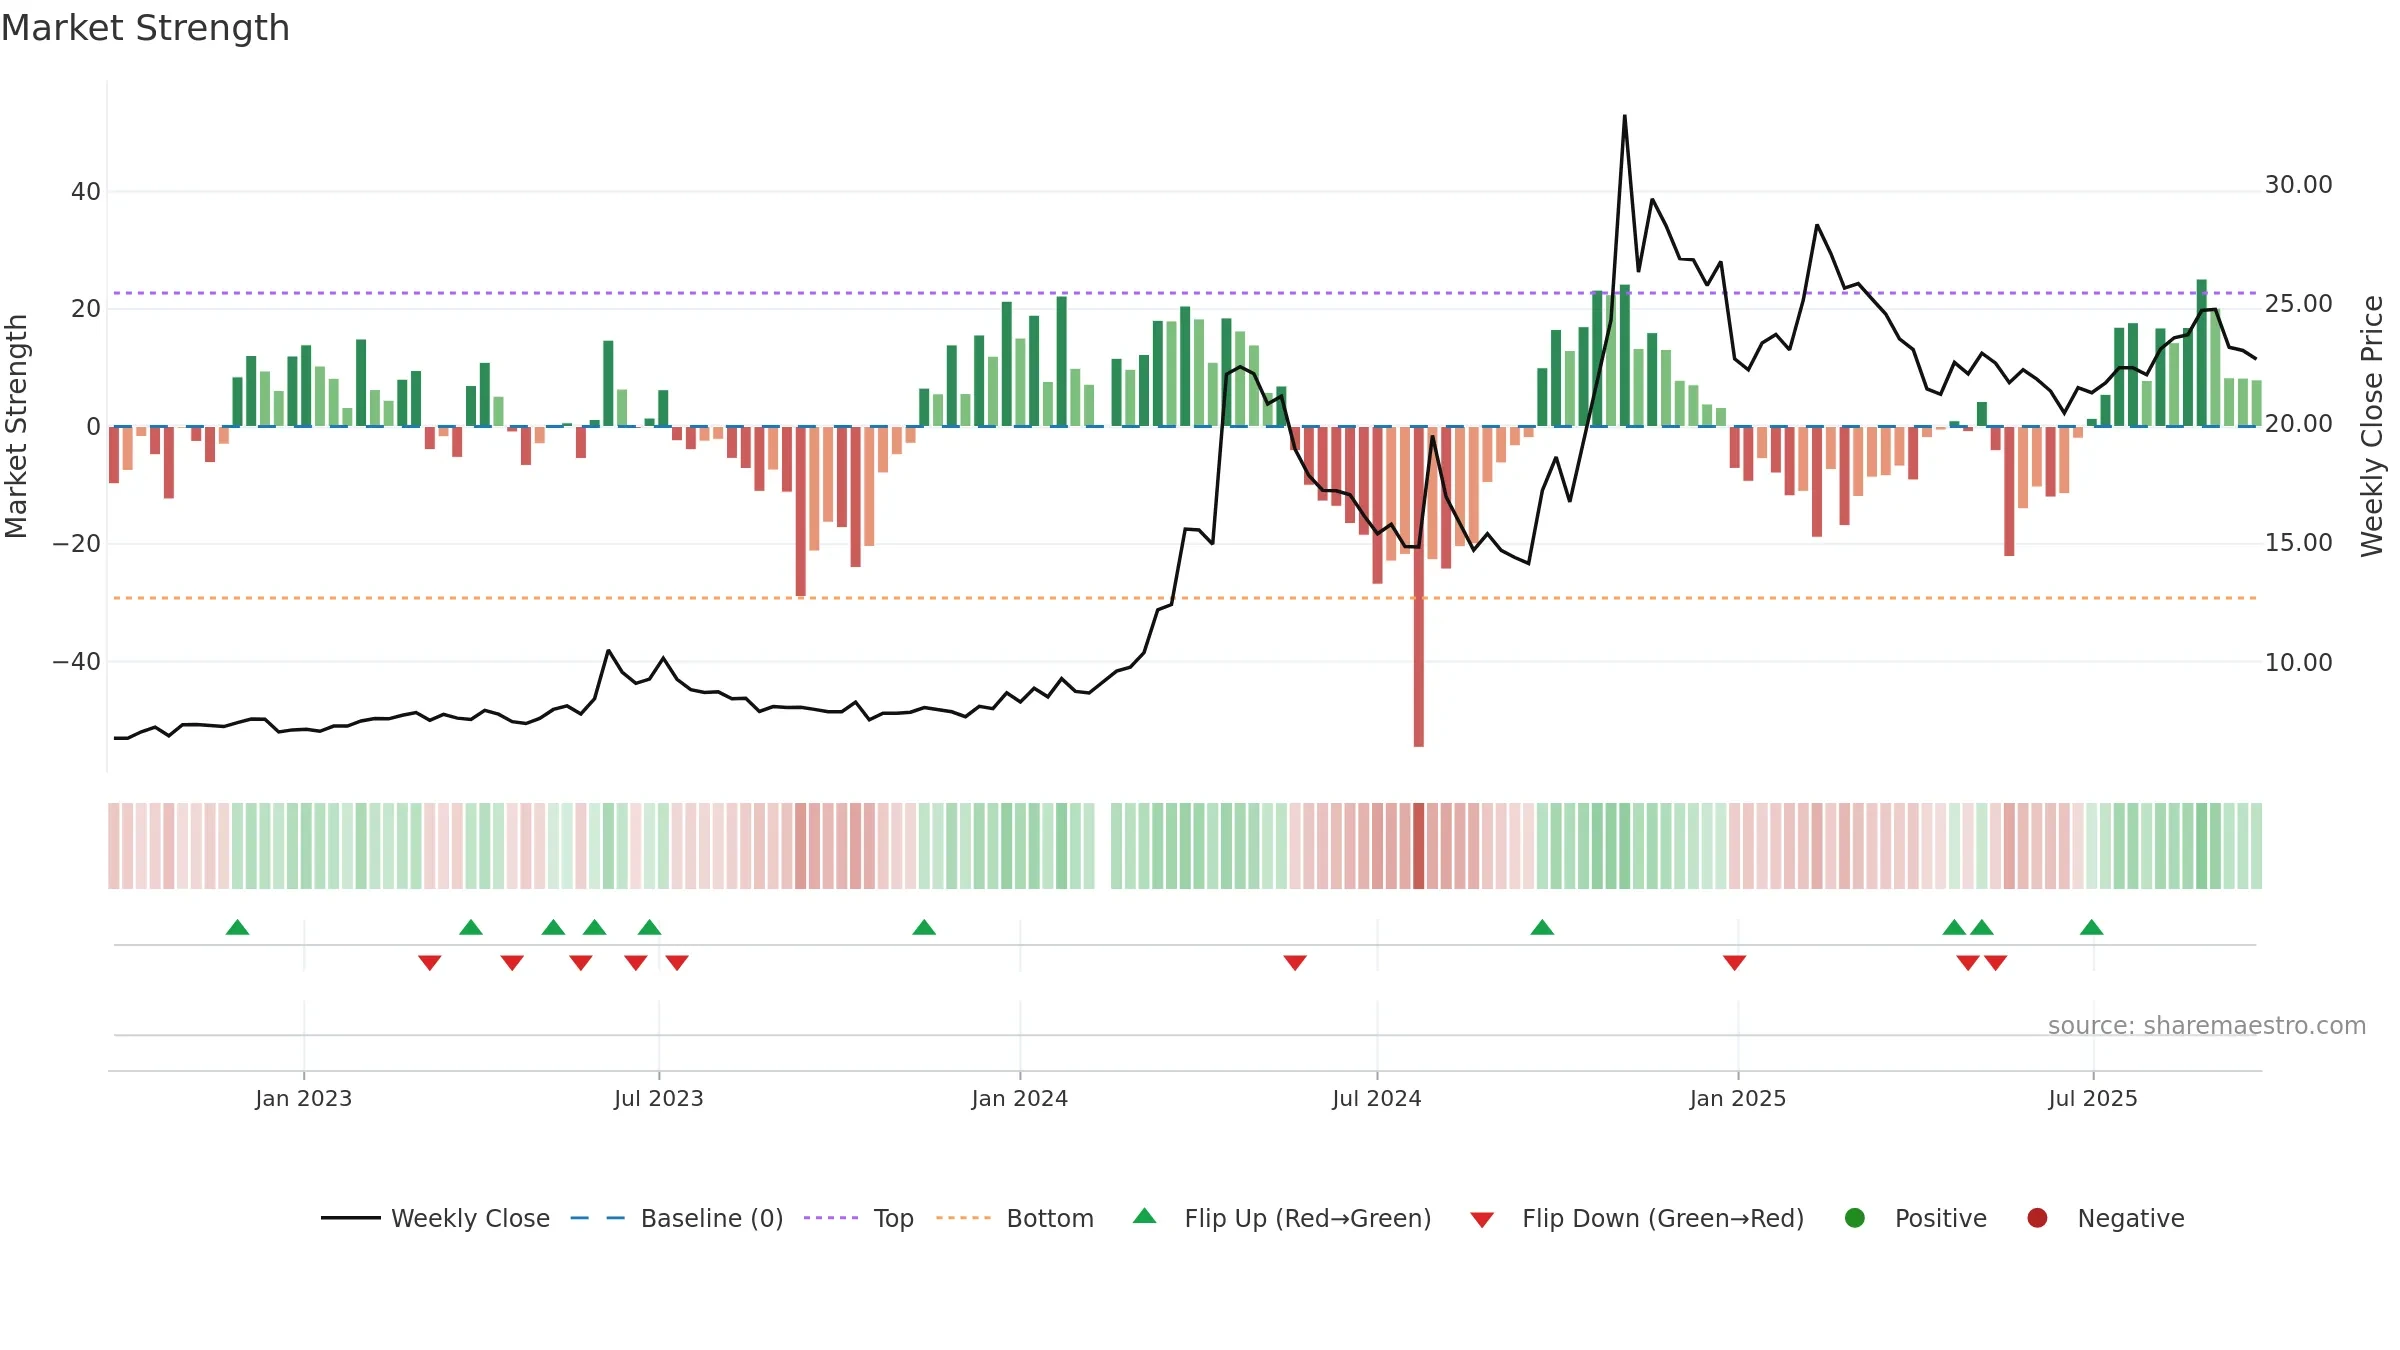Click the 10.00 right axis price label
Screen dimensions: 2400x1350
(2298, 662)
